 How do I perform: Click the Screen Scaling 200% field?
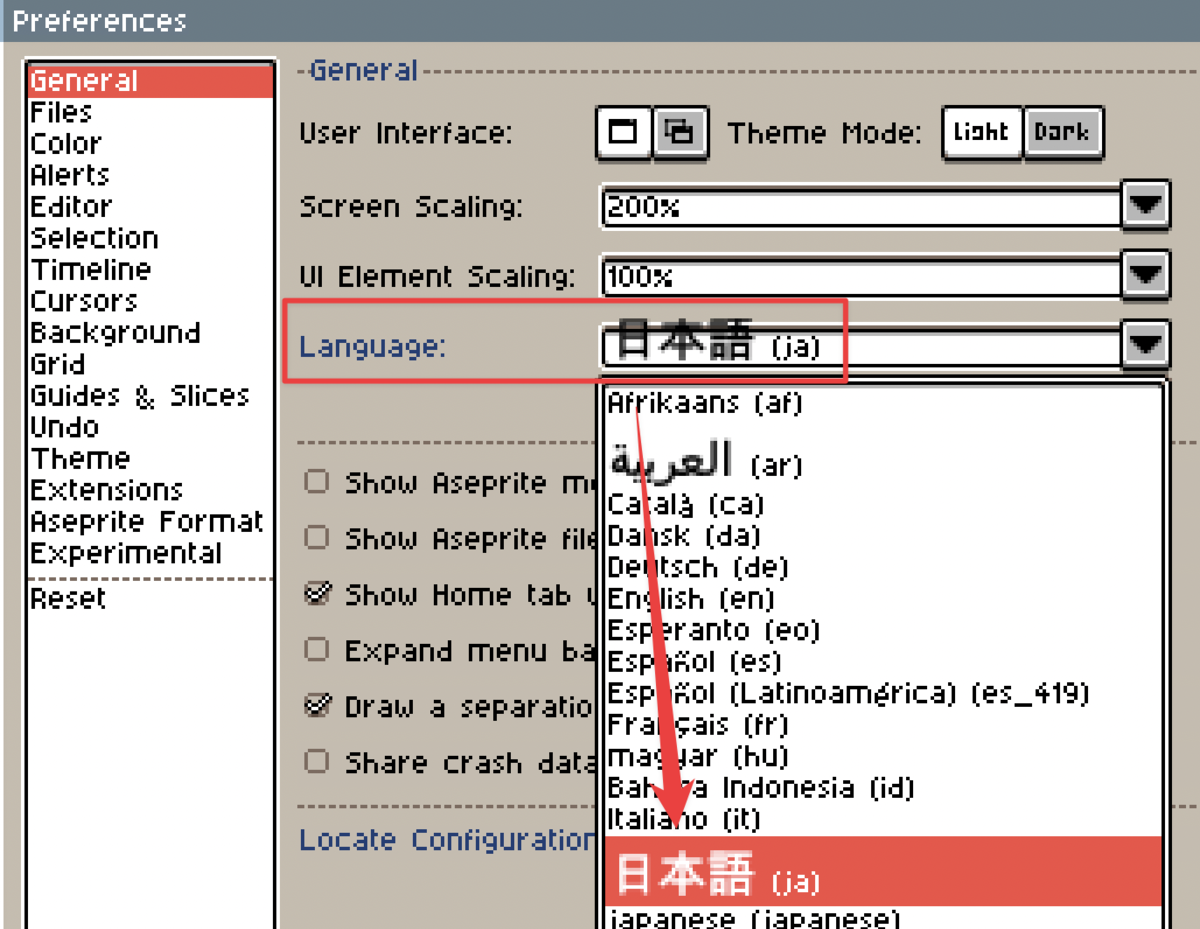[861, 207]
